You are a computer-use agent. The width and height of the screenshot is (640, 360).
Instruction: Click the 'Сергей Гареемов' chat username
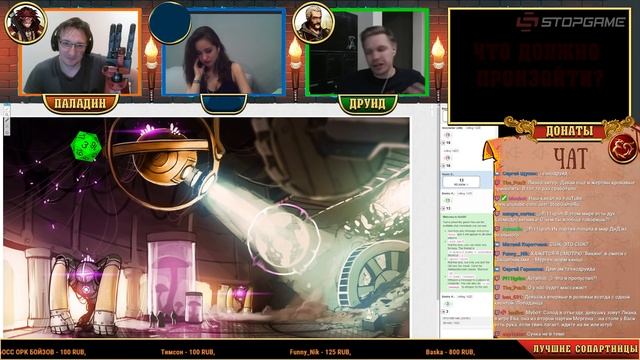point(522,269)
